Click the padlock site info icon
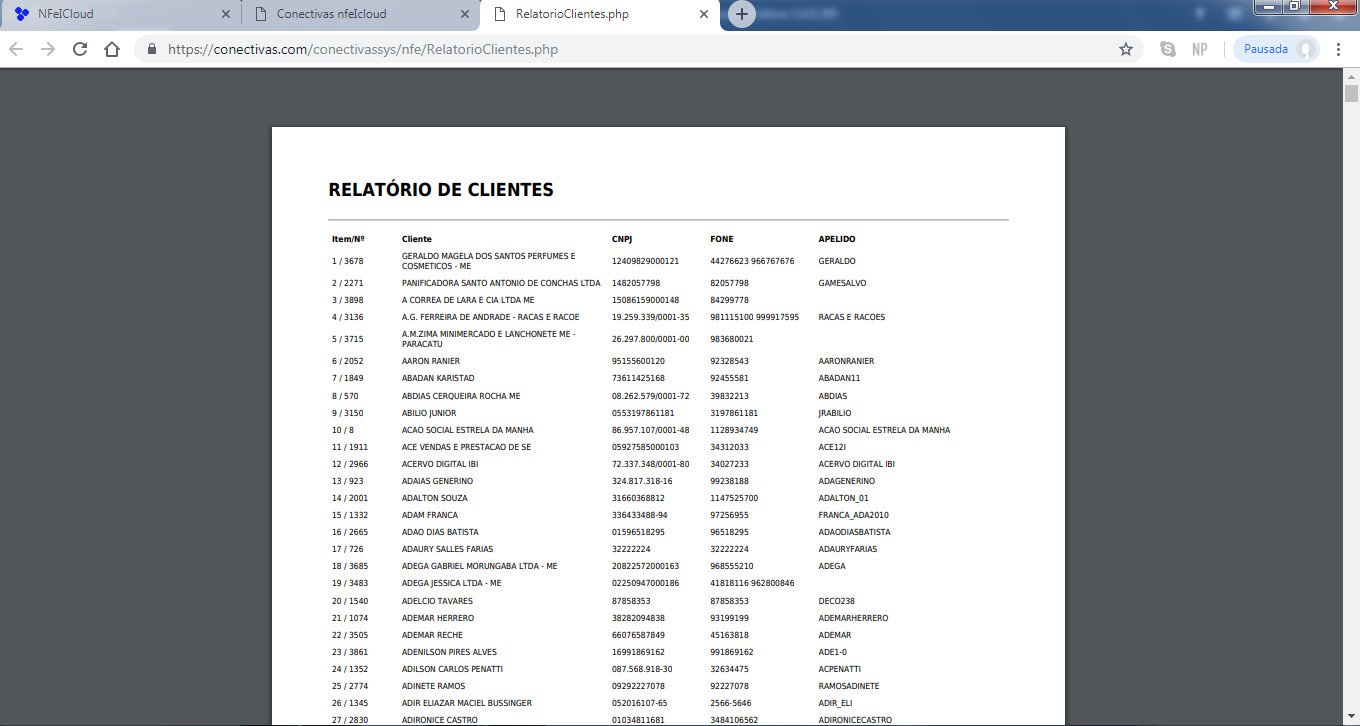This screenshot has width=1360, height=726. coord(152,49)
